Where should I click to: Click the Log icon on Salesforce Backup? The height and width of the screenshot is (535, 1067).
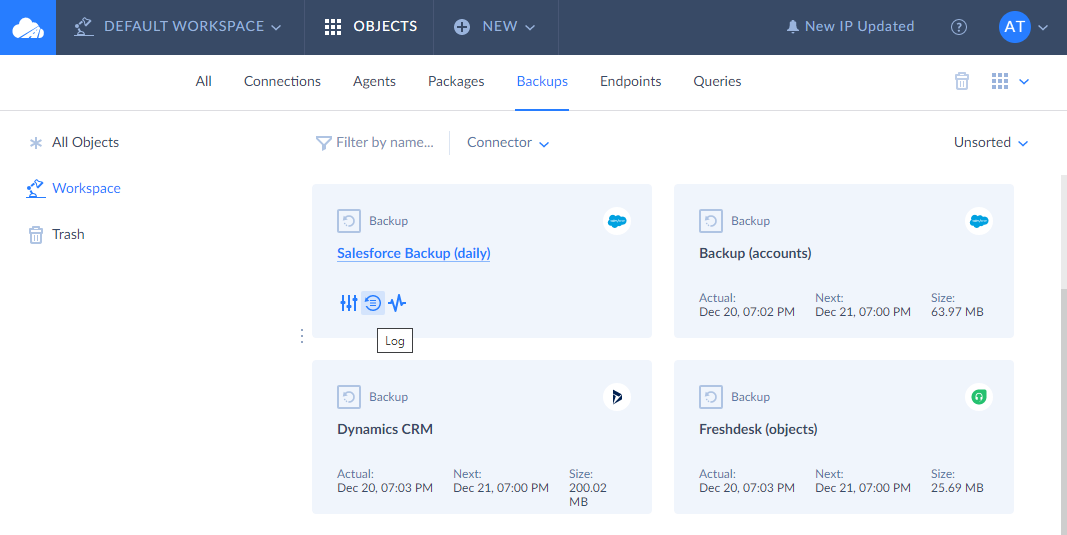(373, 302)
